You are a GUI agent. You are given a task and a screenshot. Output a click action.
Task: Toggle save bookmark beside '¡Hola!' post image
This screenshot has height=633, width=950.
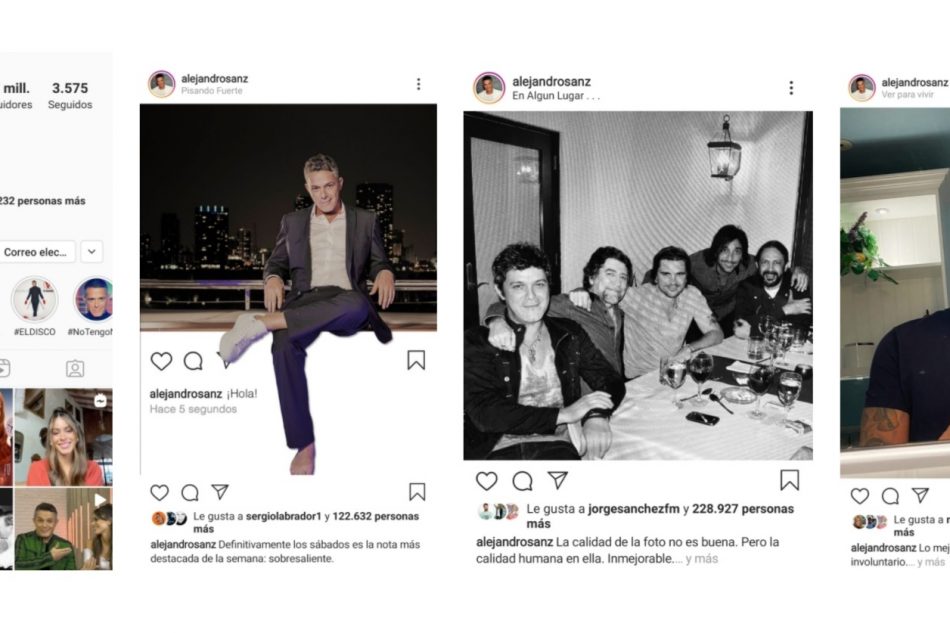pos(416,360)
